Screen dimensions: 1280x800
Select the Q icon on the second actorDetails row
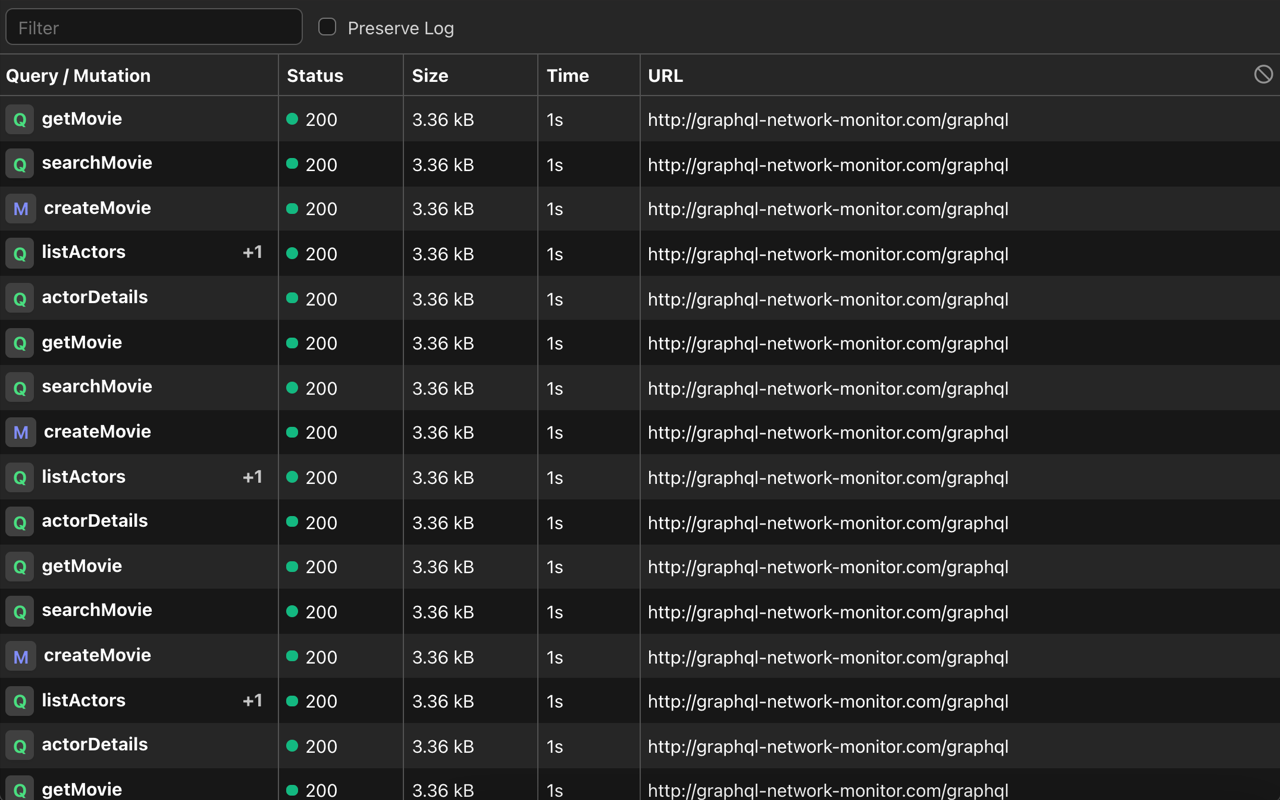19,522
